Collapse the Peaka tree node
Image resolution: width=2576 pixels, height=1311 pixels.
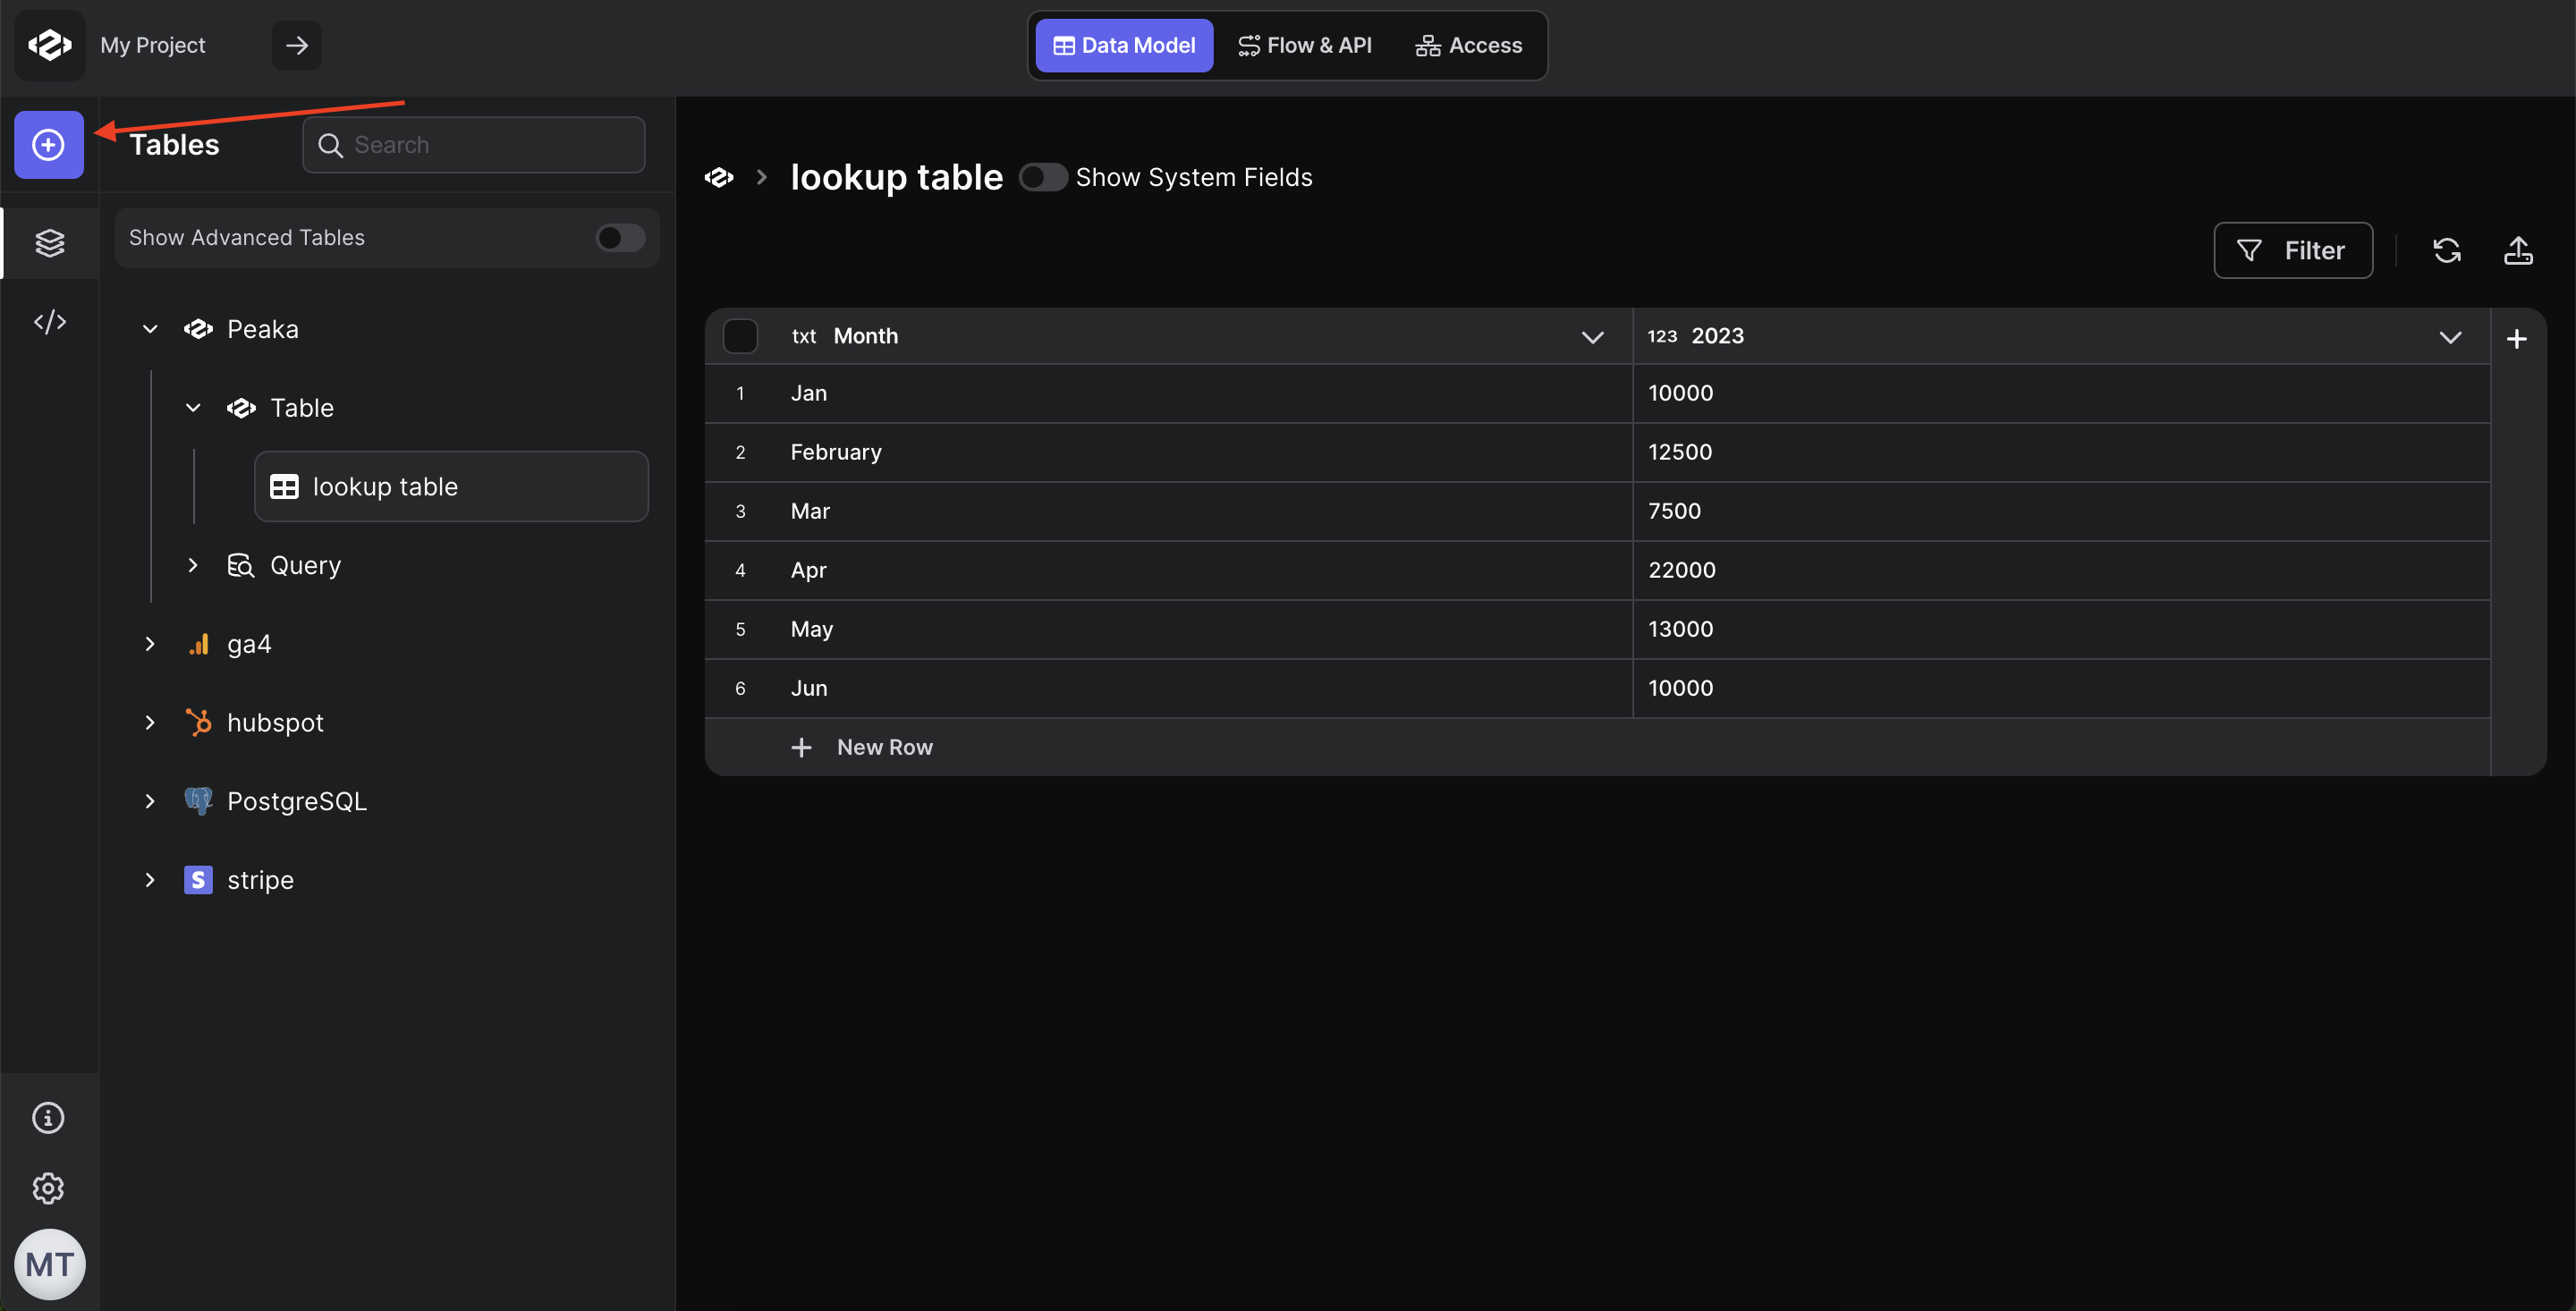point(150,329)
